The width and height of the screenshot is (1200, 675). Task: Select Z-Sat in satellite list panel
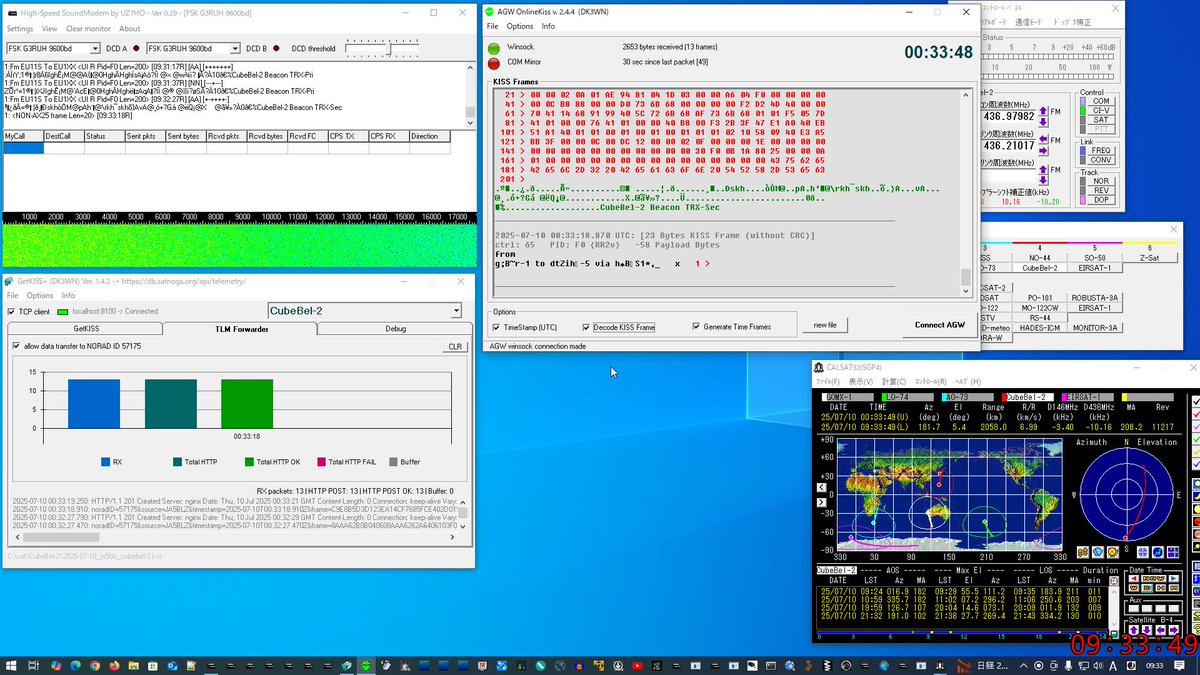tap(1150, 258)
